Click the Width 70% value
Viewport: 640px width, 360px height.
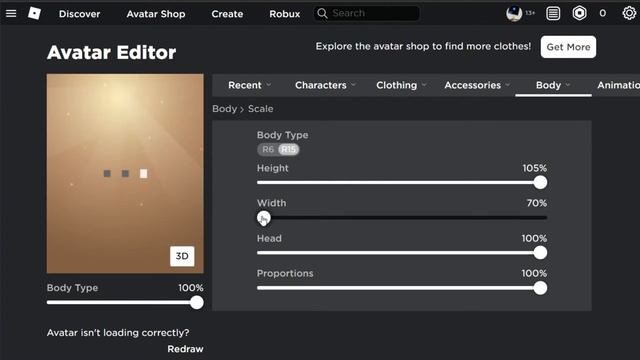(x=536, y=203)
